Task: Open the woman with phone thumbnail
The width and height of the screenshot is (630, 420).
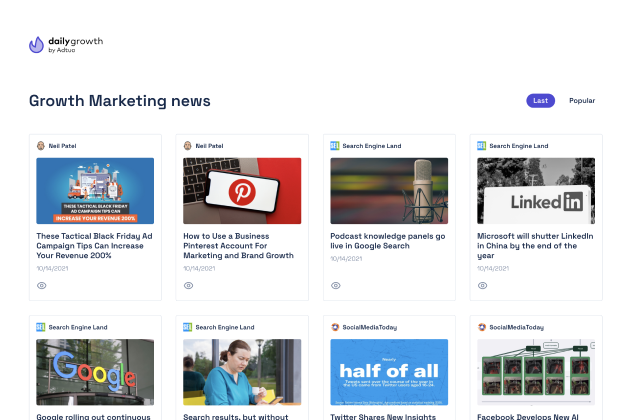Action: tap(242, 372)
